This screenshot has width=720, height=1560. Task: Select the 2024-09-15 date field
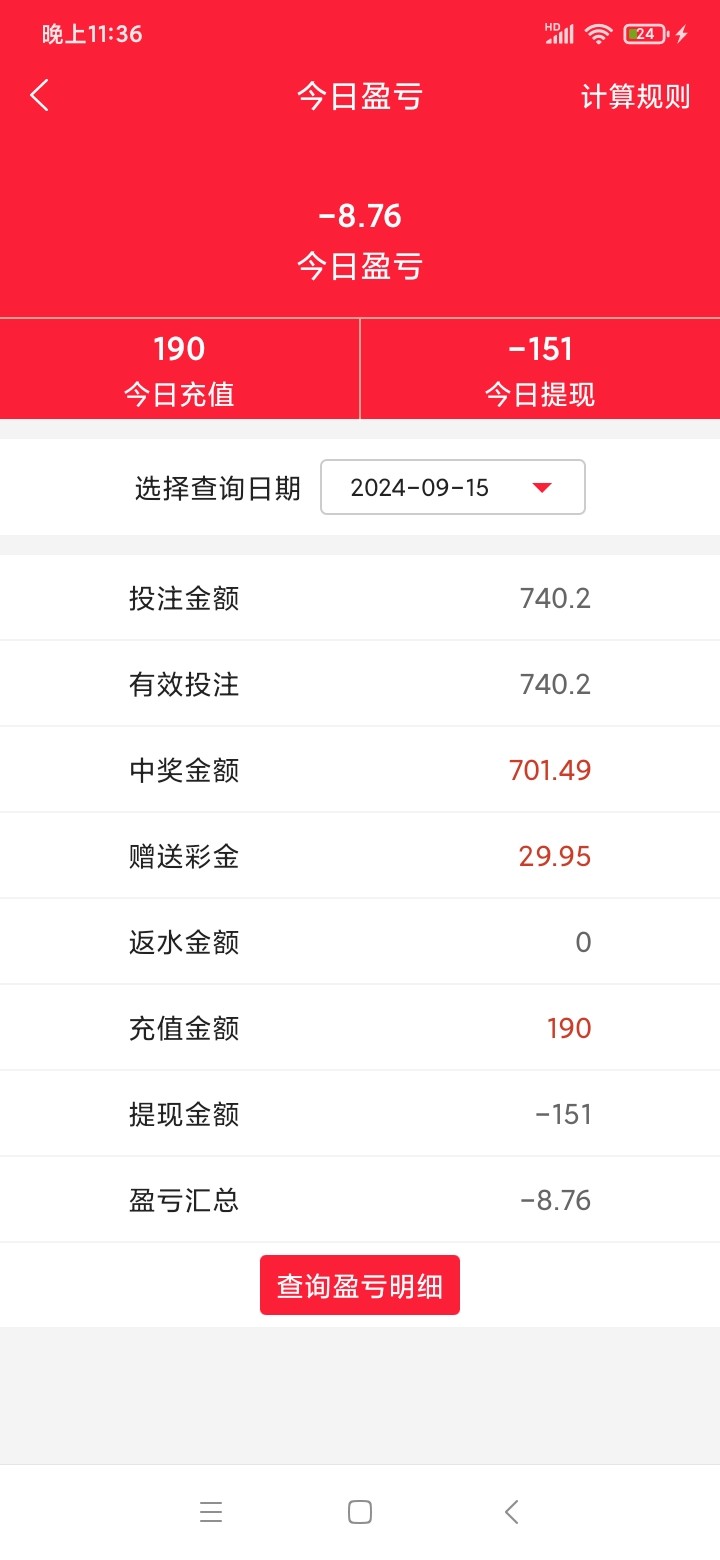(420, 487)
